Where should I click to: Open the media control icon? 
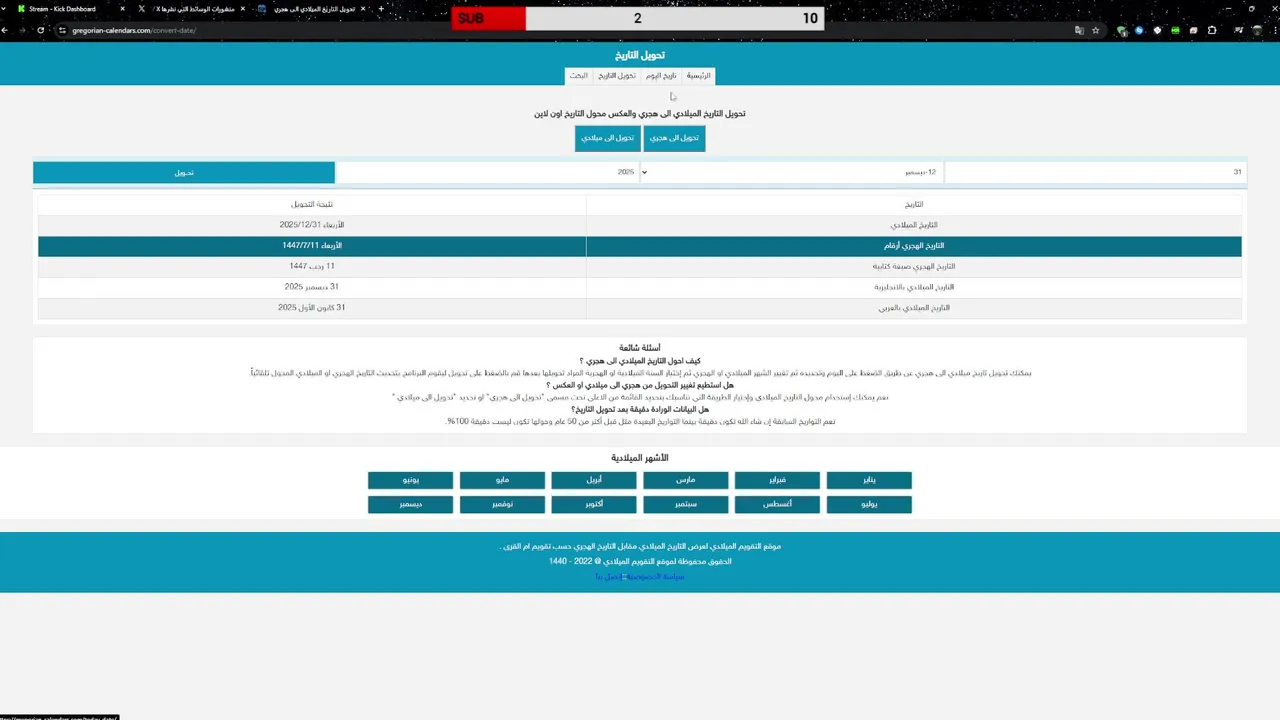pyautogui.click(x=1239, y=30)
